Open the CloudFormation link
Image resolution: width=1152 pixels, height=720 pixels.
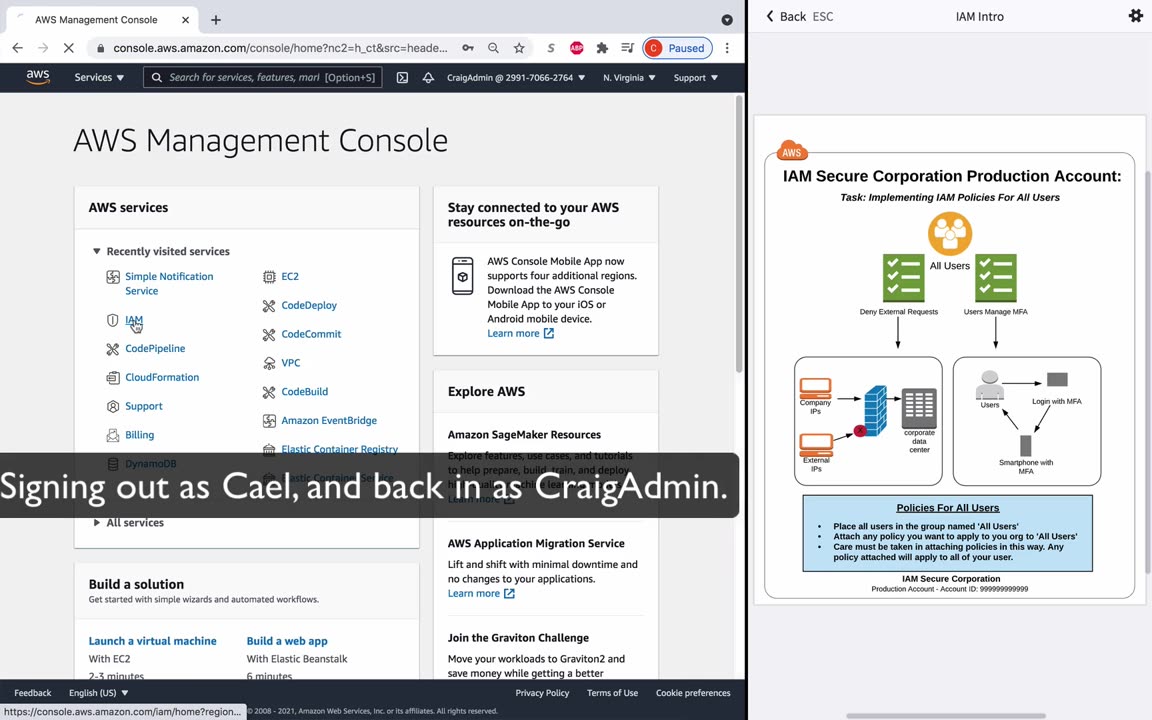pos(162,377)
